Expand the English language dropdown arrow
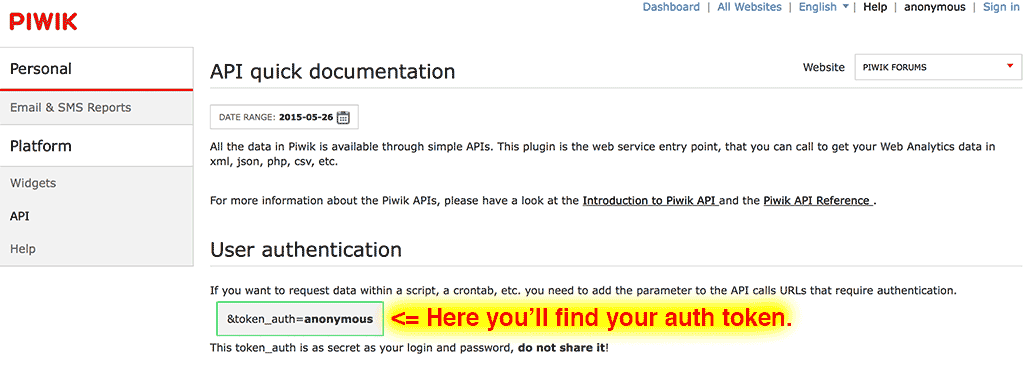Viewport: 1024px width, 367px height. coord(846,7)
